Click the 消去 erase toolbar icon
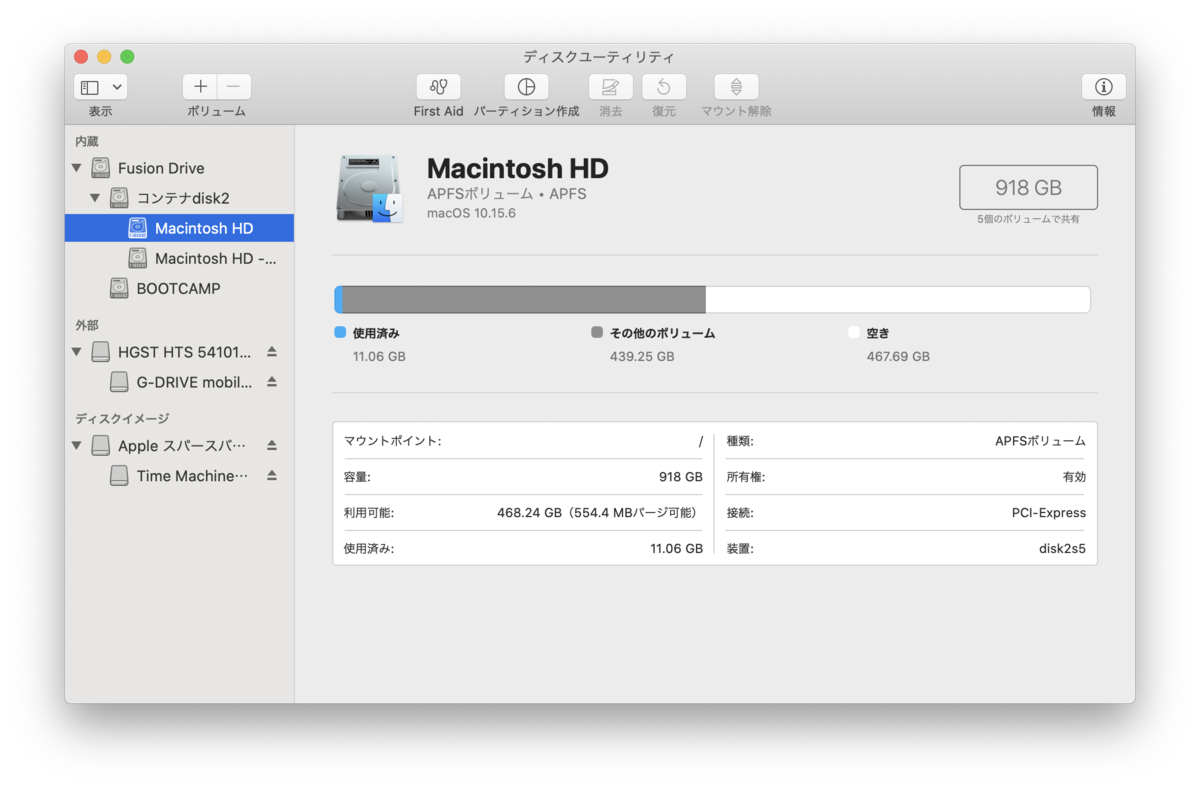This screenshot has width=1200, height=789. coord(611,87)
